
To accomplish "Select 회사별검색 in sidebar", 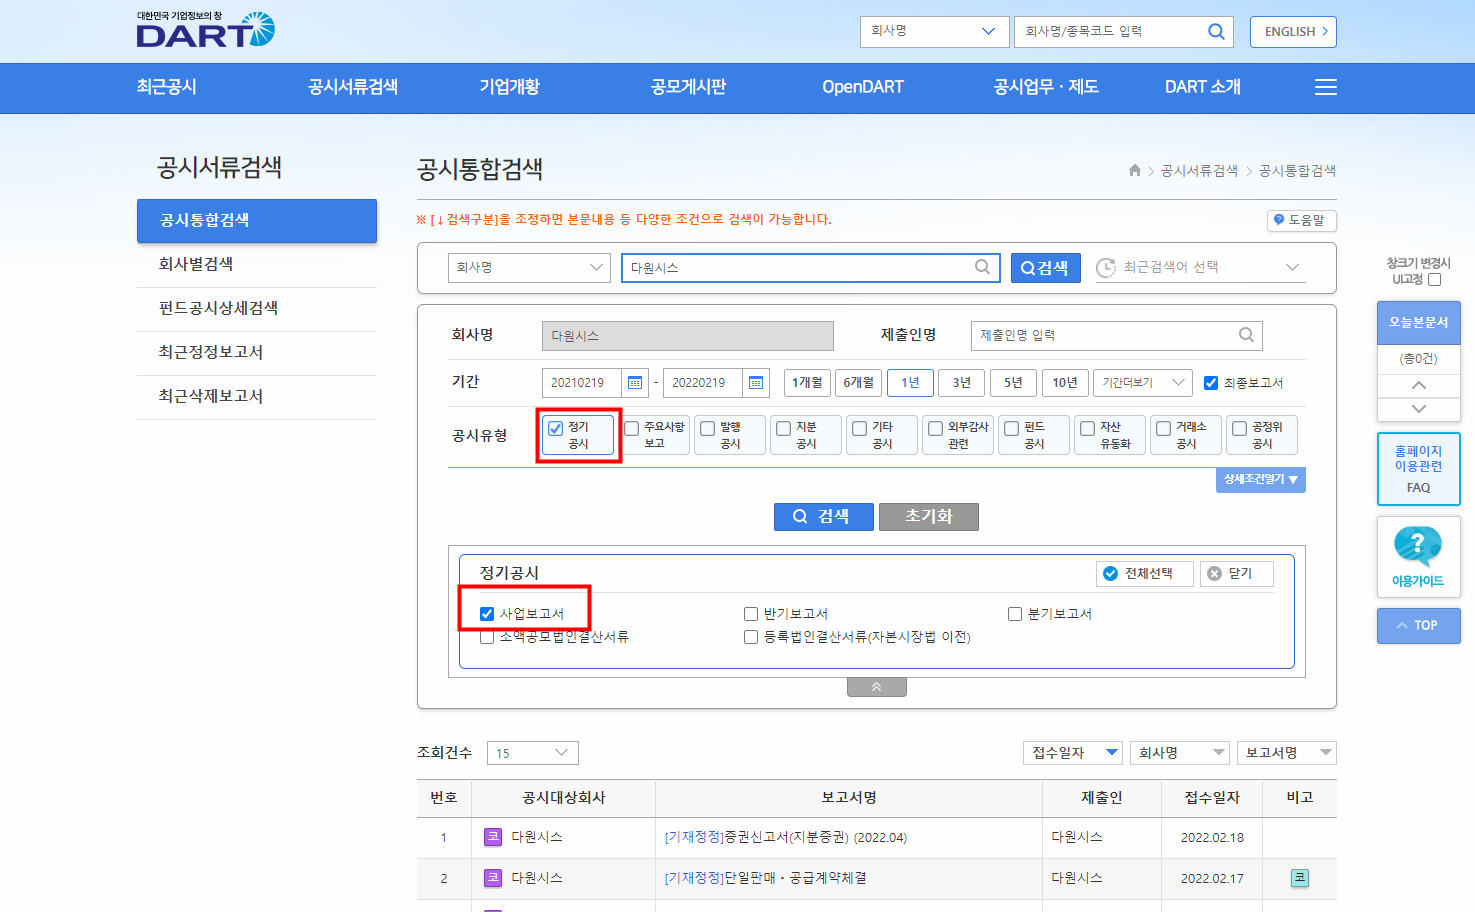I will [257, 264].
